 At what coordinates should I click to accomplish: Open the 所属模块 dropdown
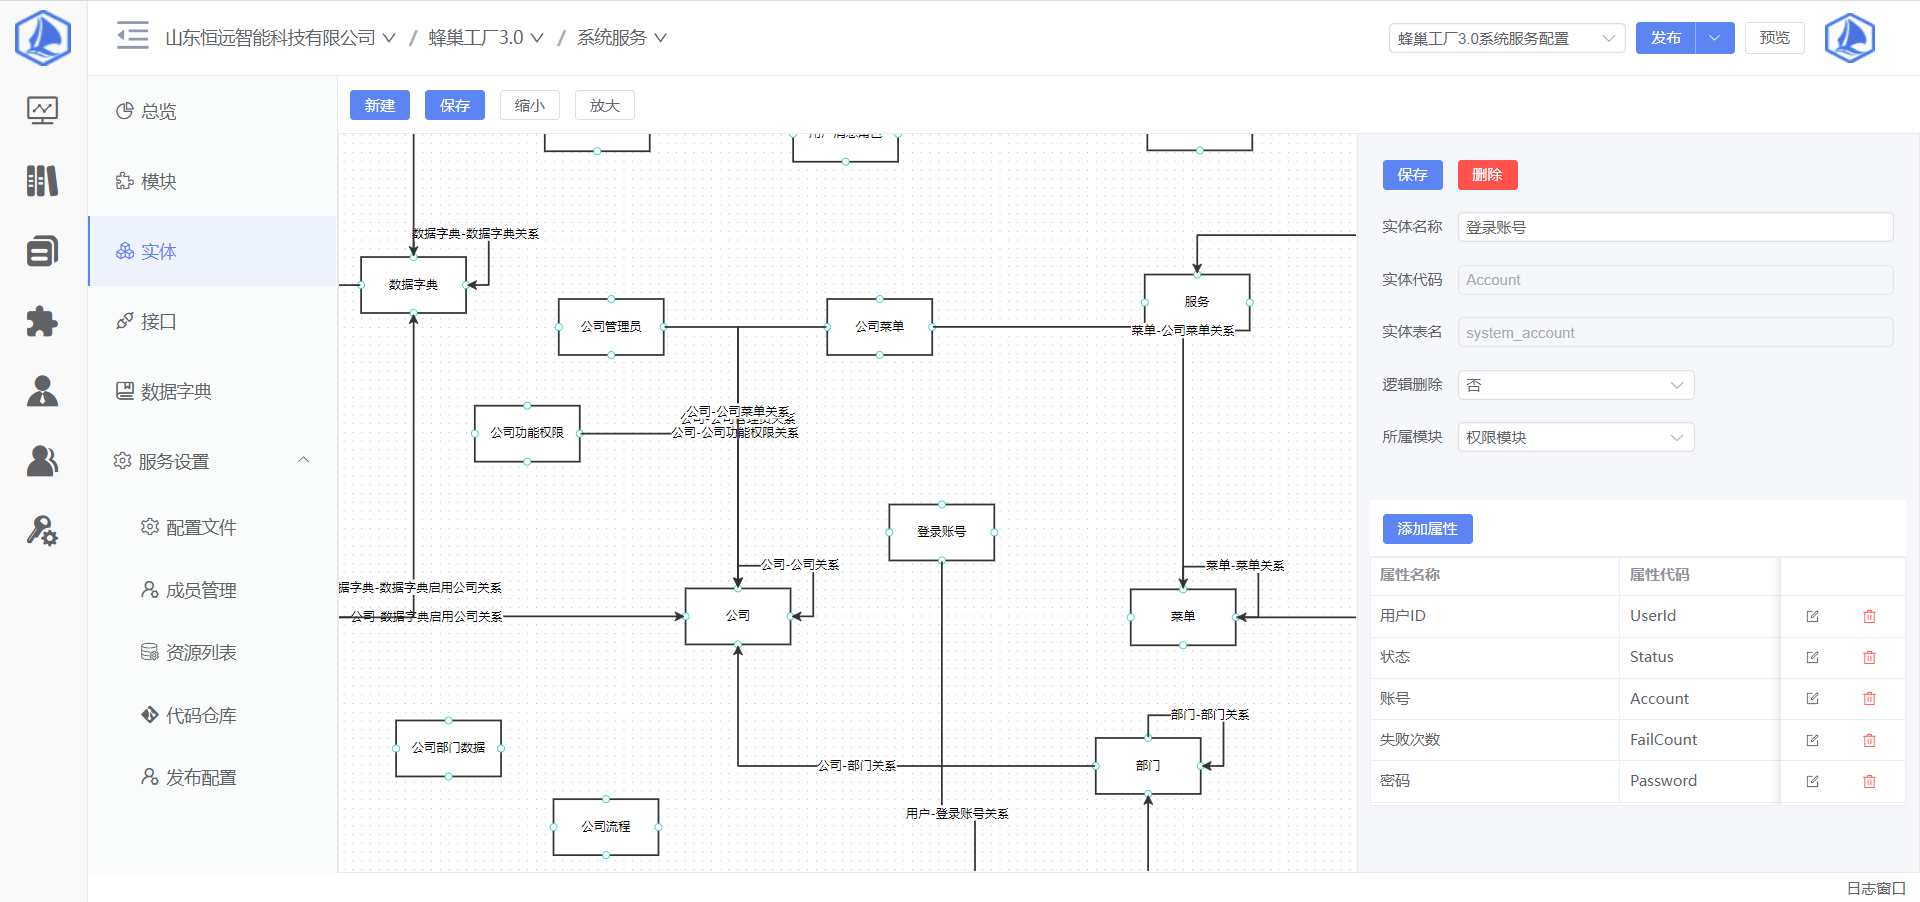pyautogui.click(x=1576, y=437)
